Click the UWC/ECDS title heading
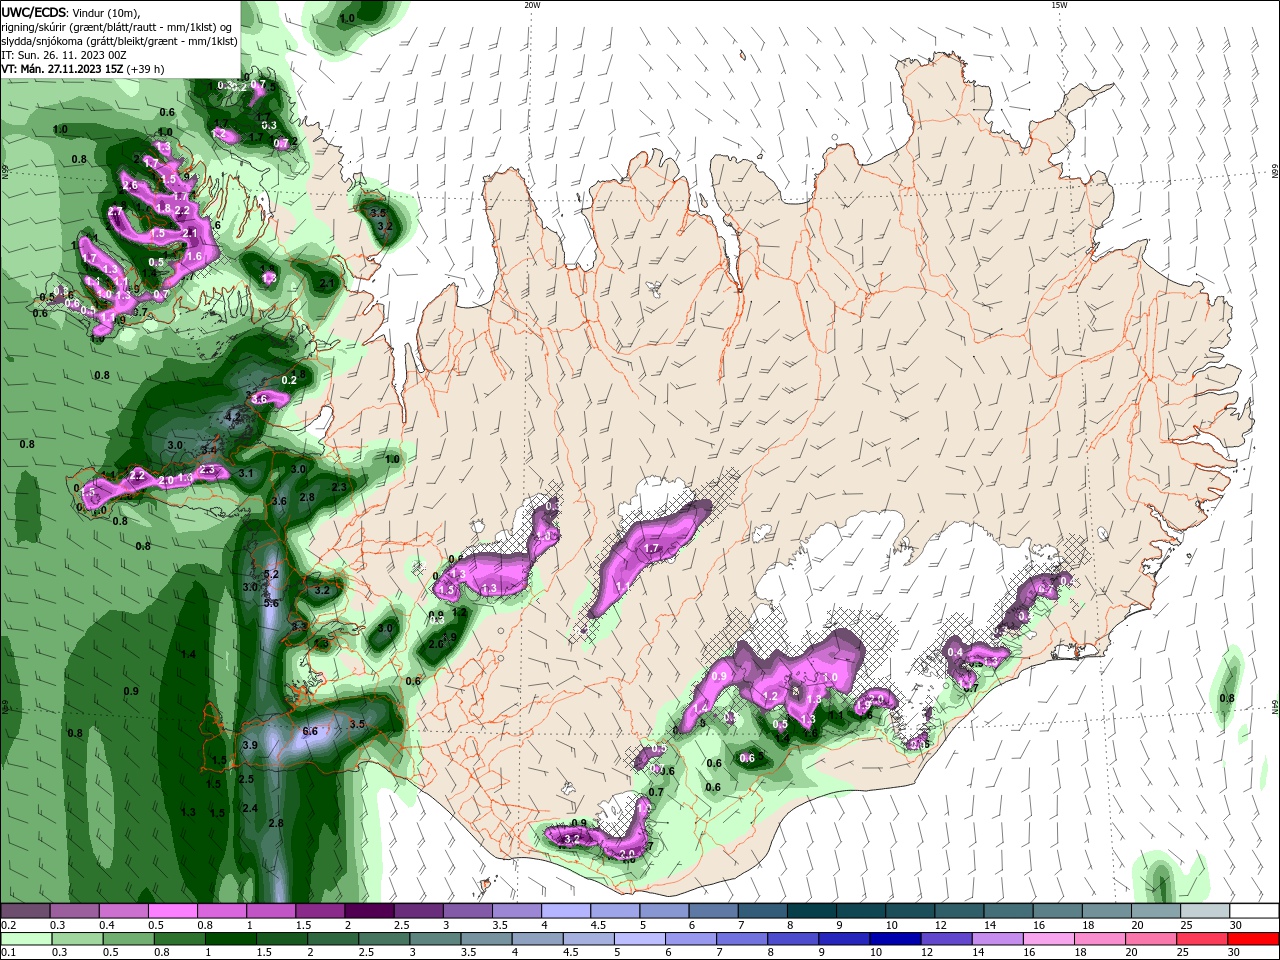Image resolution: width=1280 pixels, height=960 pixels. tap(33, 13)
